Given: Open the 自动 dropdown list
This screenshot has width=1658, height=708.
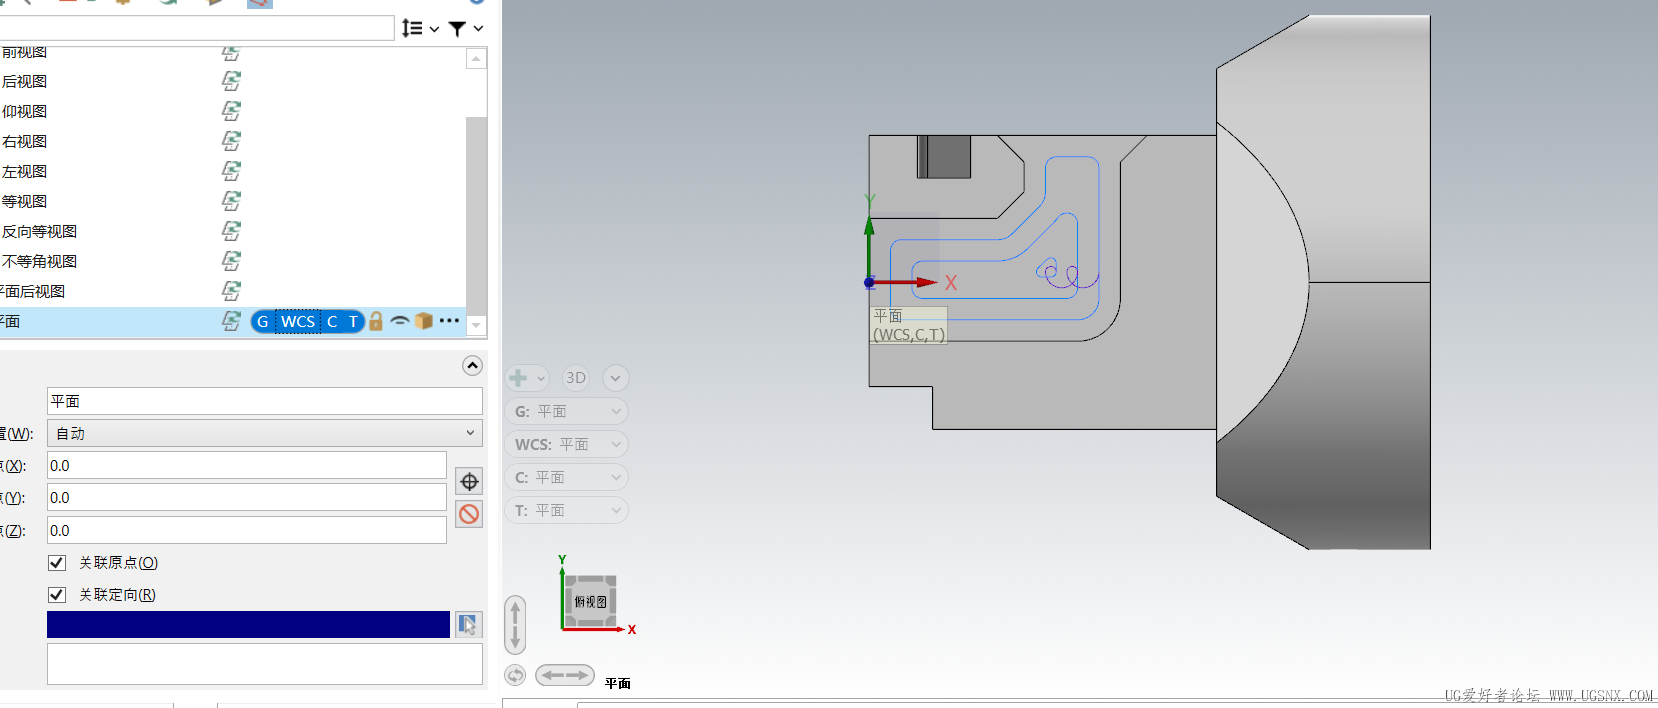Looking at the screenshot, I should (265, 433).
